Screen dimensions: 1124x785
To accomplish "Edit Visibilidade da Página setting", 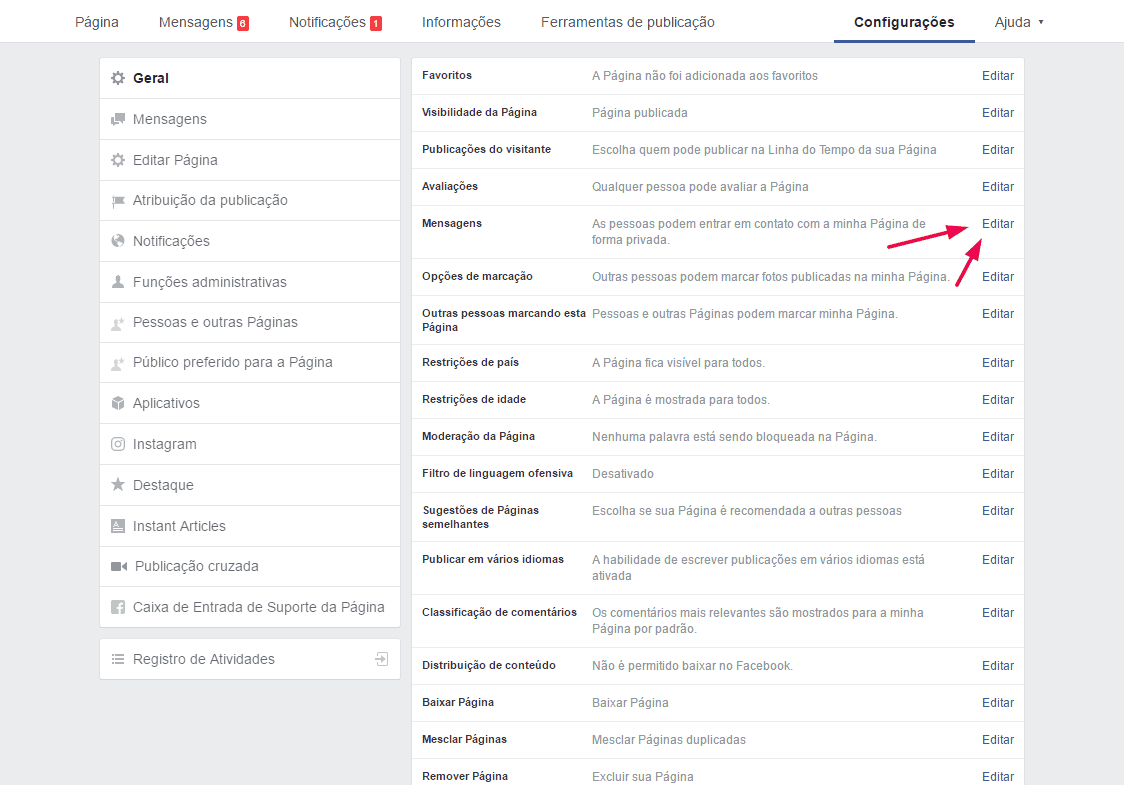I will tap(998, 113).
